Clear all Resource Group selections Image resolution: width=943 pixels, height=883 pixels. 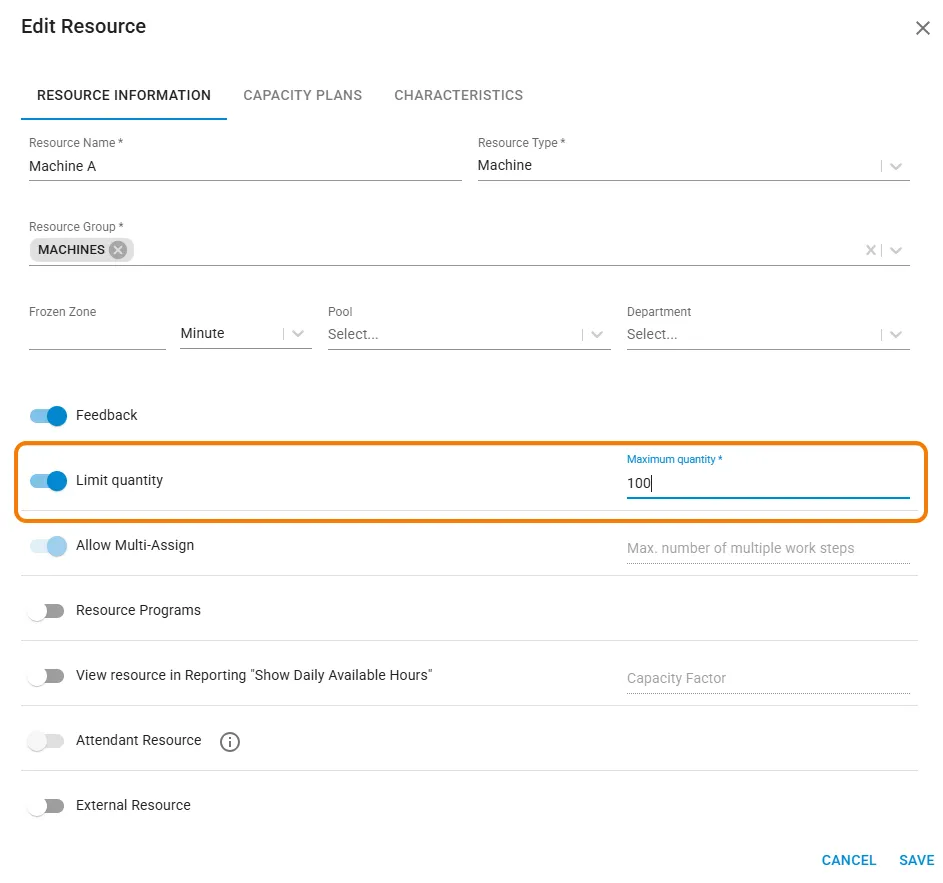click(x=870, y=250)
